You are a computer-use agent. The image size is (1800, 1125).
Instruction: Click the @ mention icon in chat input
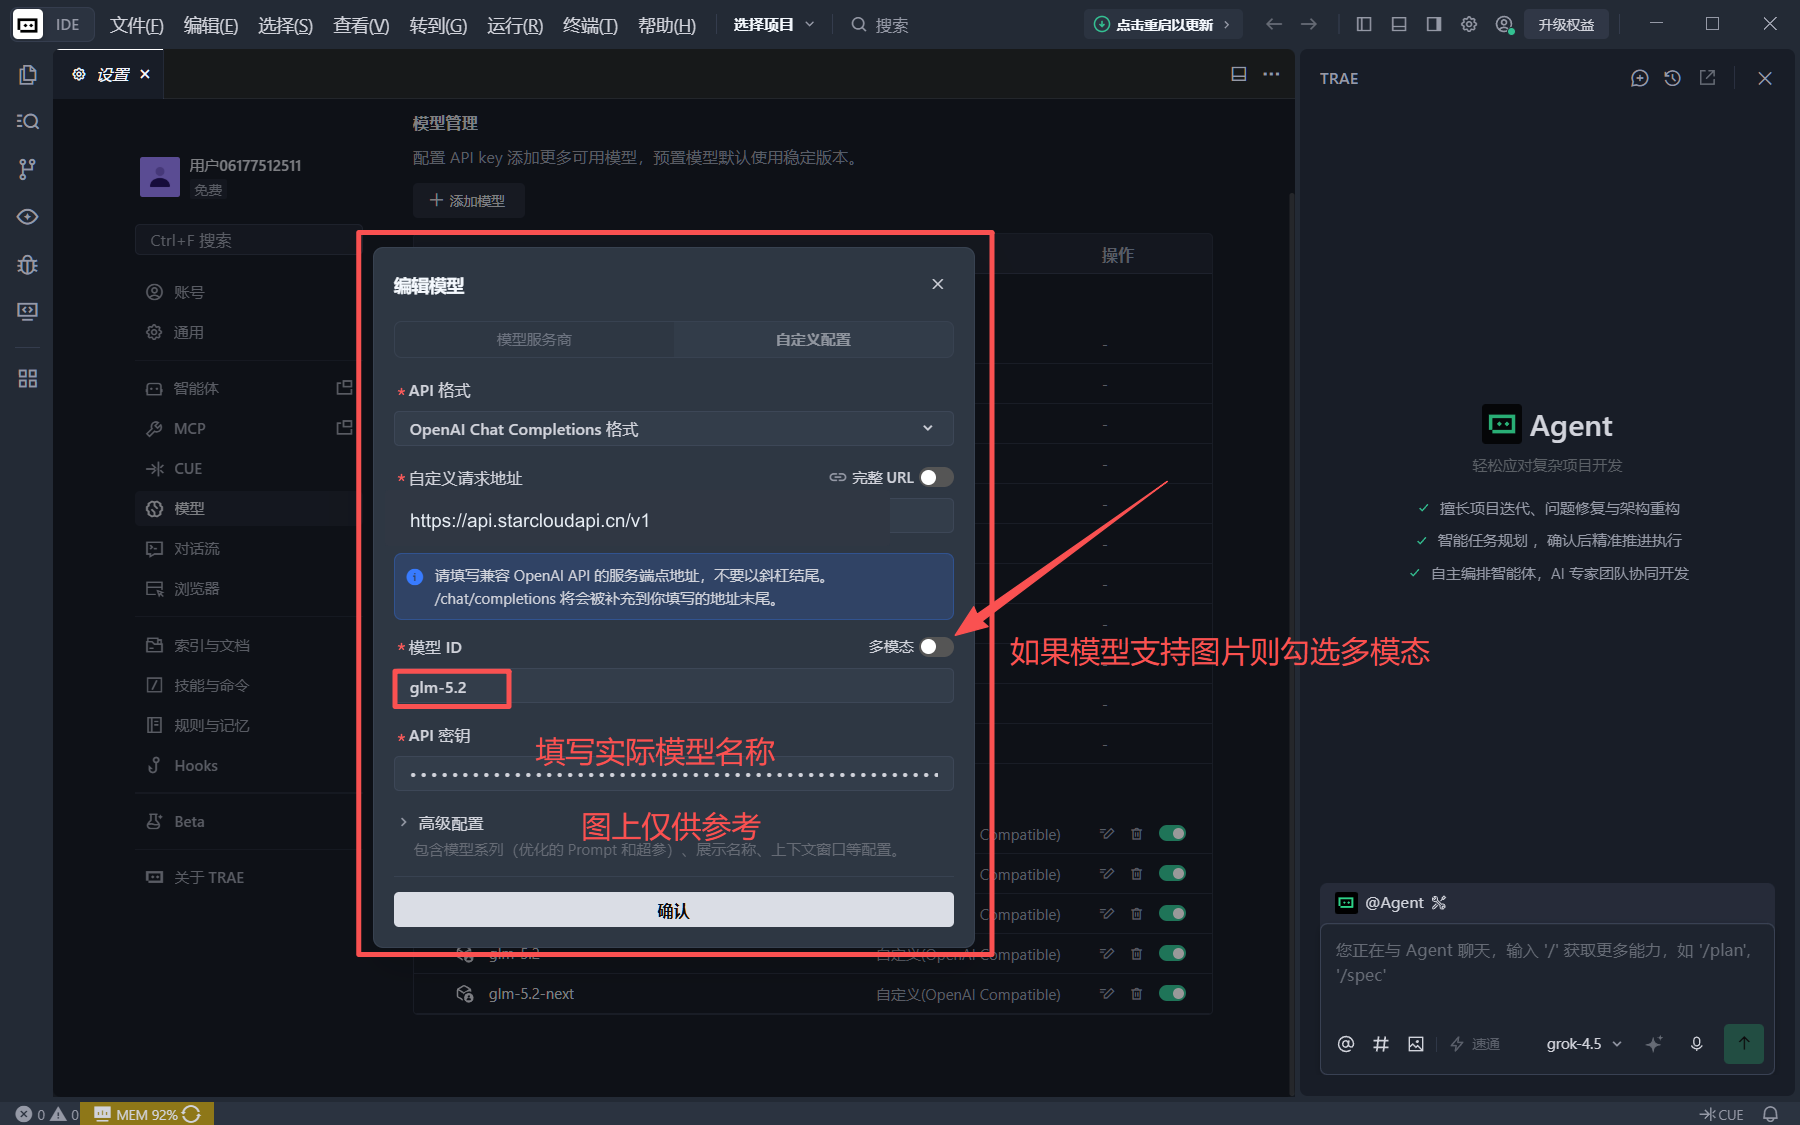click(x=1346, y=1044)
